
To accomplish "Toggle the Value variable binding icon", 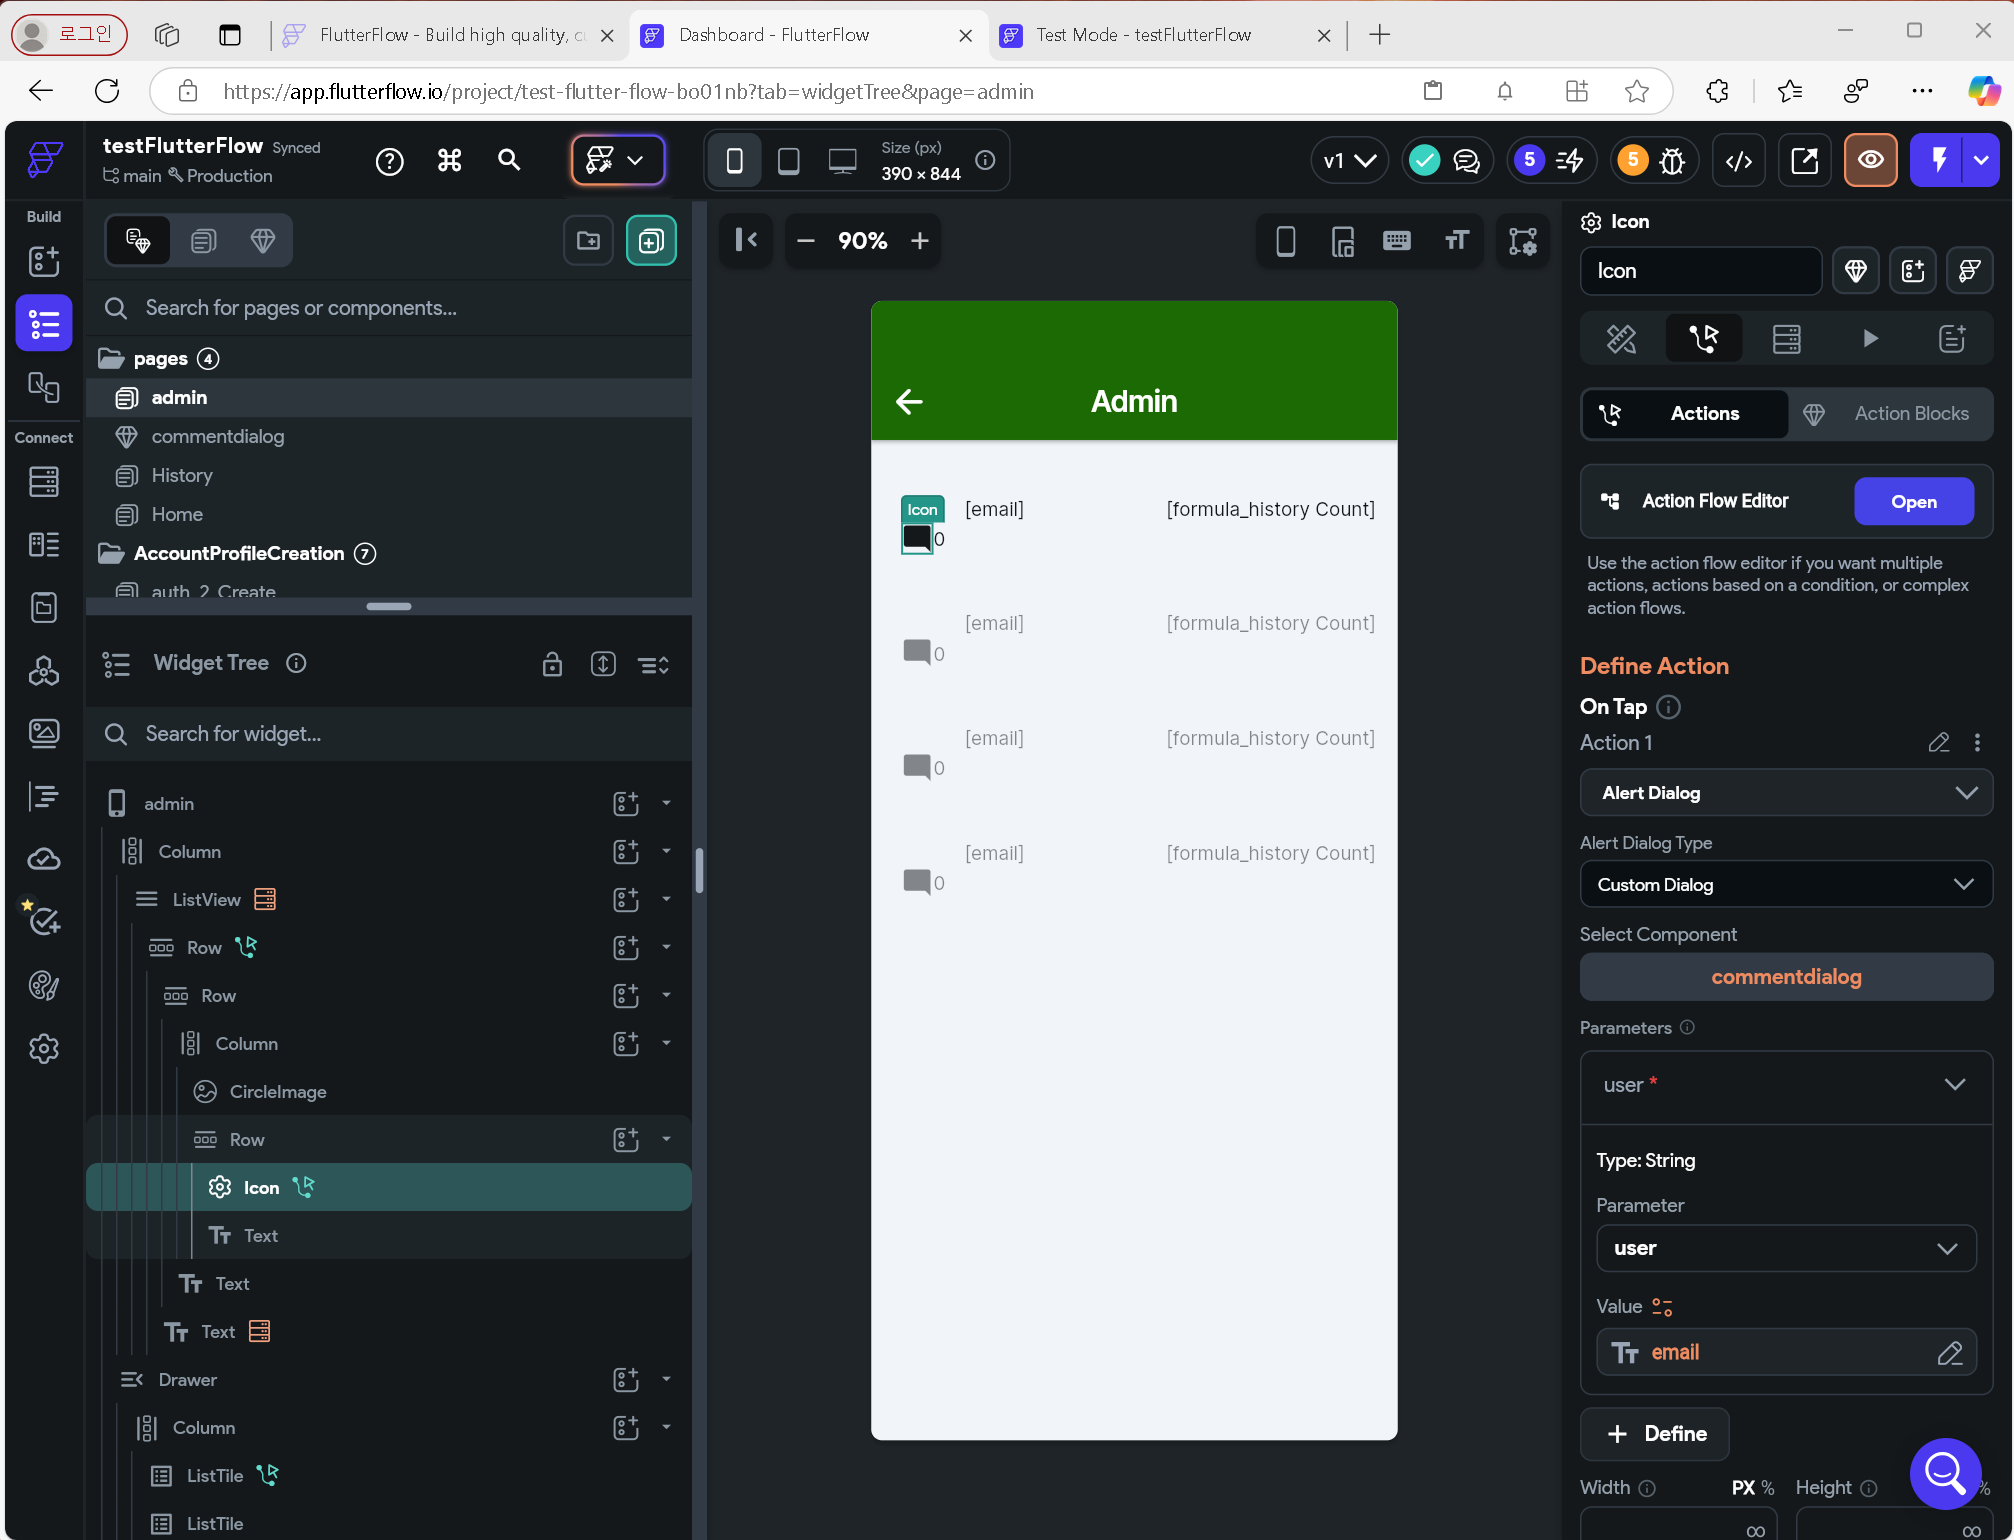I will pyautogui.click(x=1662, y=1307).
